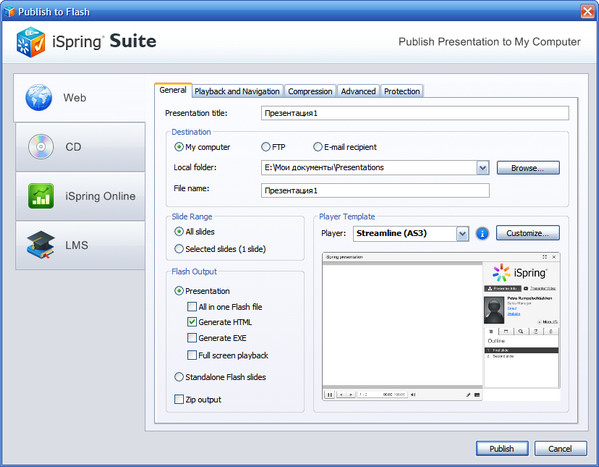This screenshot has height=467, width=599.
Task: Click the Publish button
Action: 502,448
